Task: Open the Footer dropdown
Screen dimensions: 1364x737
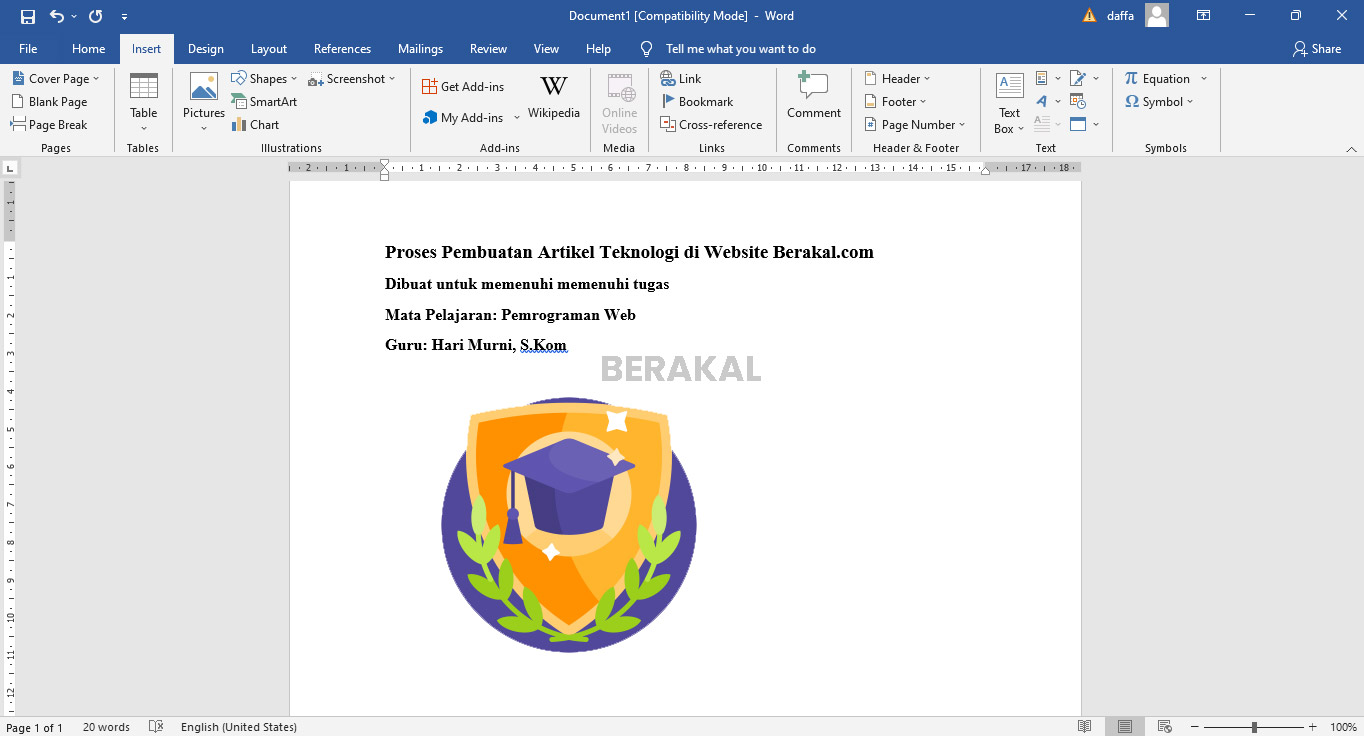Action: [896, 102]
